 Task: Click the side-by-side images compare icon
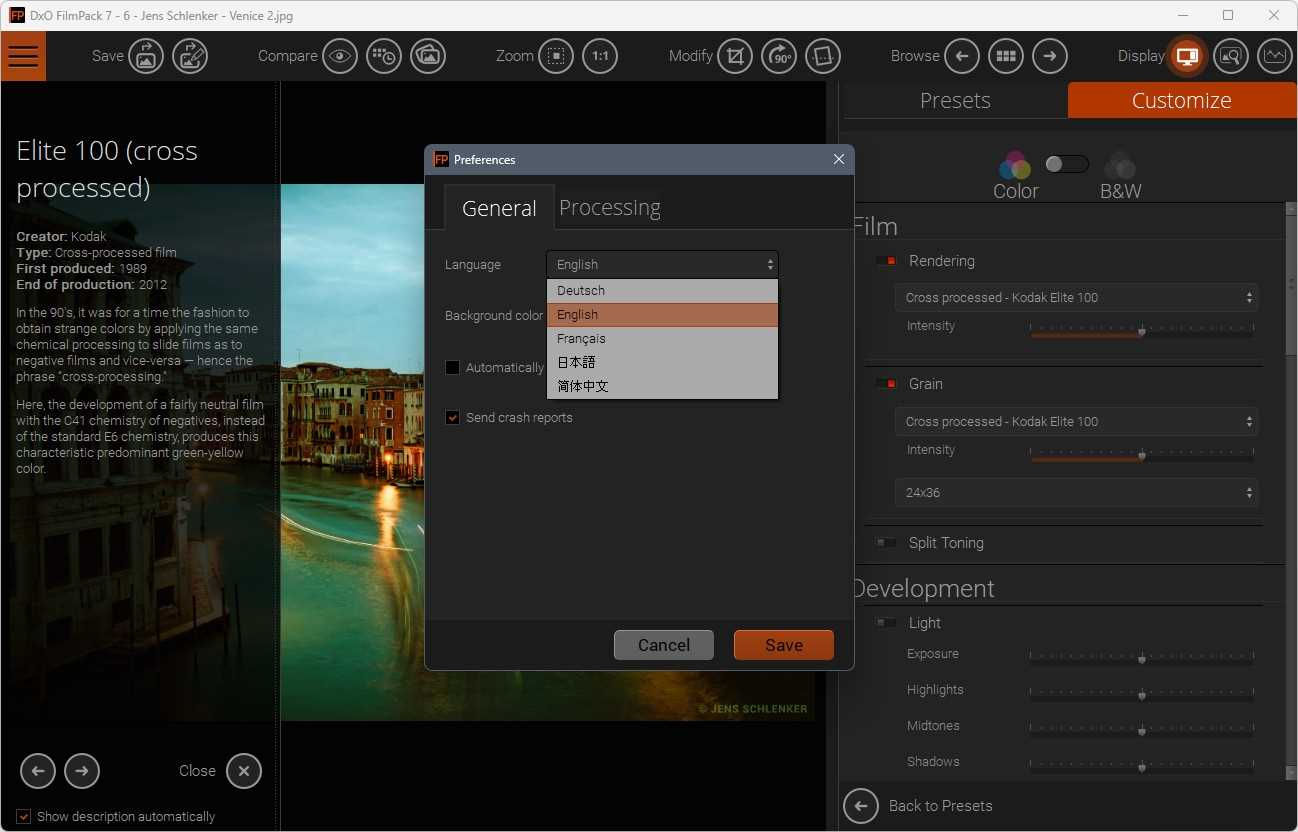point(428,56)
